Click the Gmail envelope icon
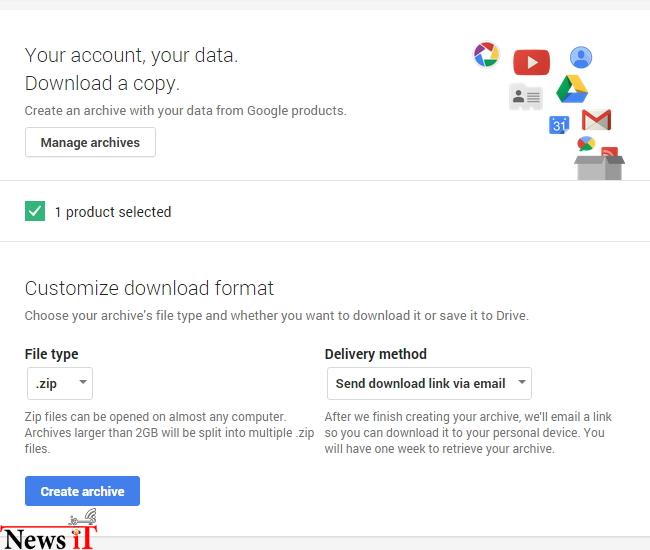Screen dimensions: 650x550 point(597,120)
